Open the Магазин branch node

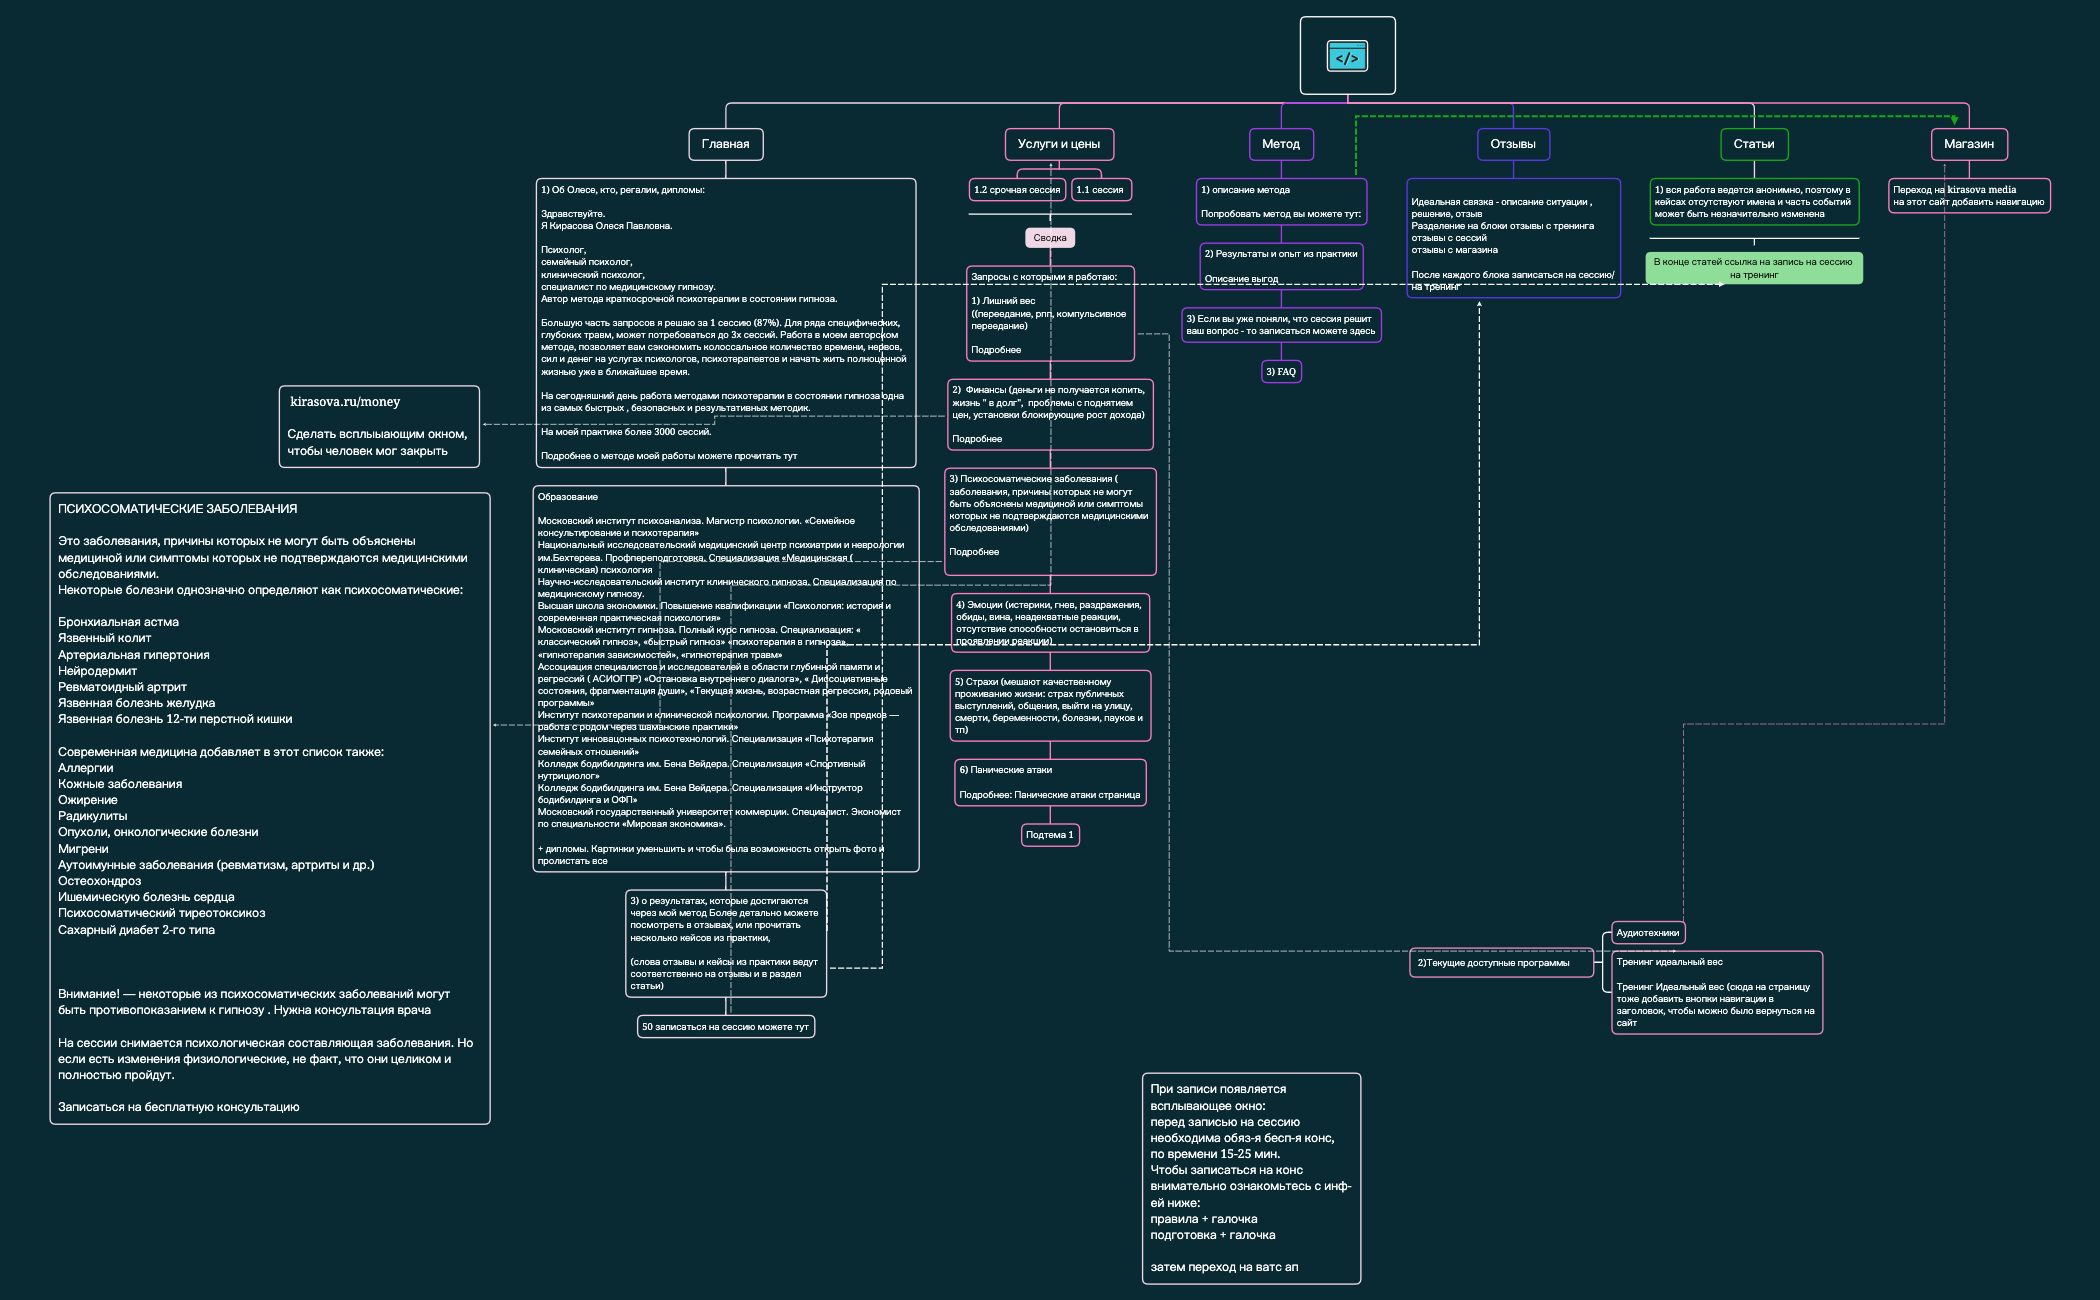pos(1968,144)
